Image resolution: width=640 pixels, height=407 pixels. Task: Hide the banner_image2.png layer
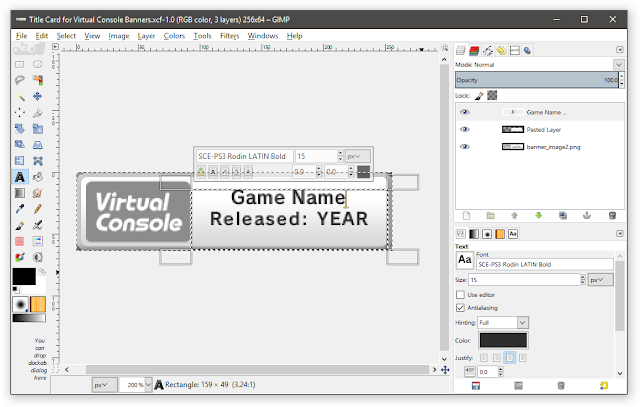point(464,147)
